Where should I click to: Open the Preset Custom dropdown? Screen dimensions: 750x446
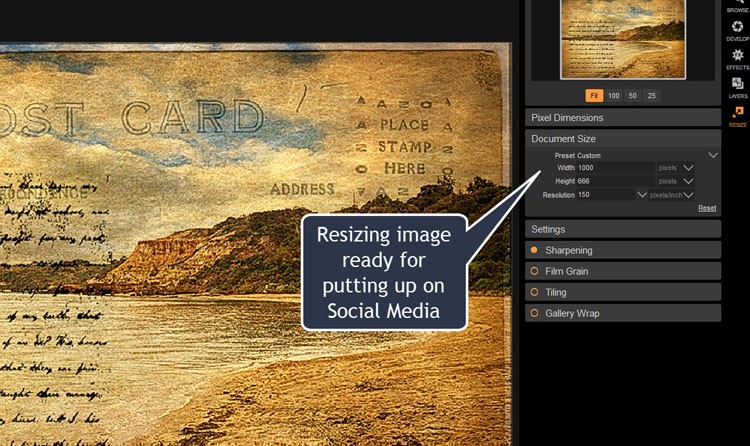[x=713, y=156]
